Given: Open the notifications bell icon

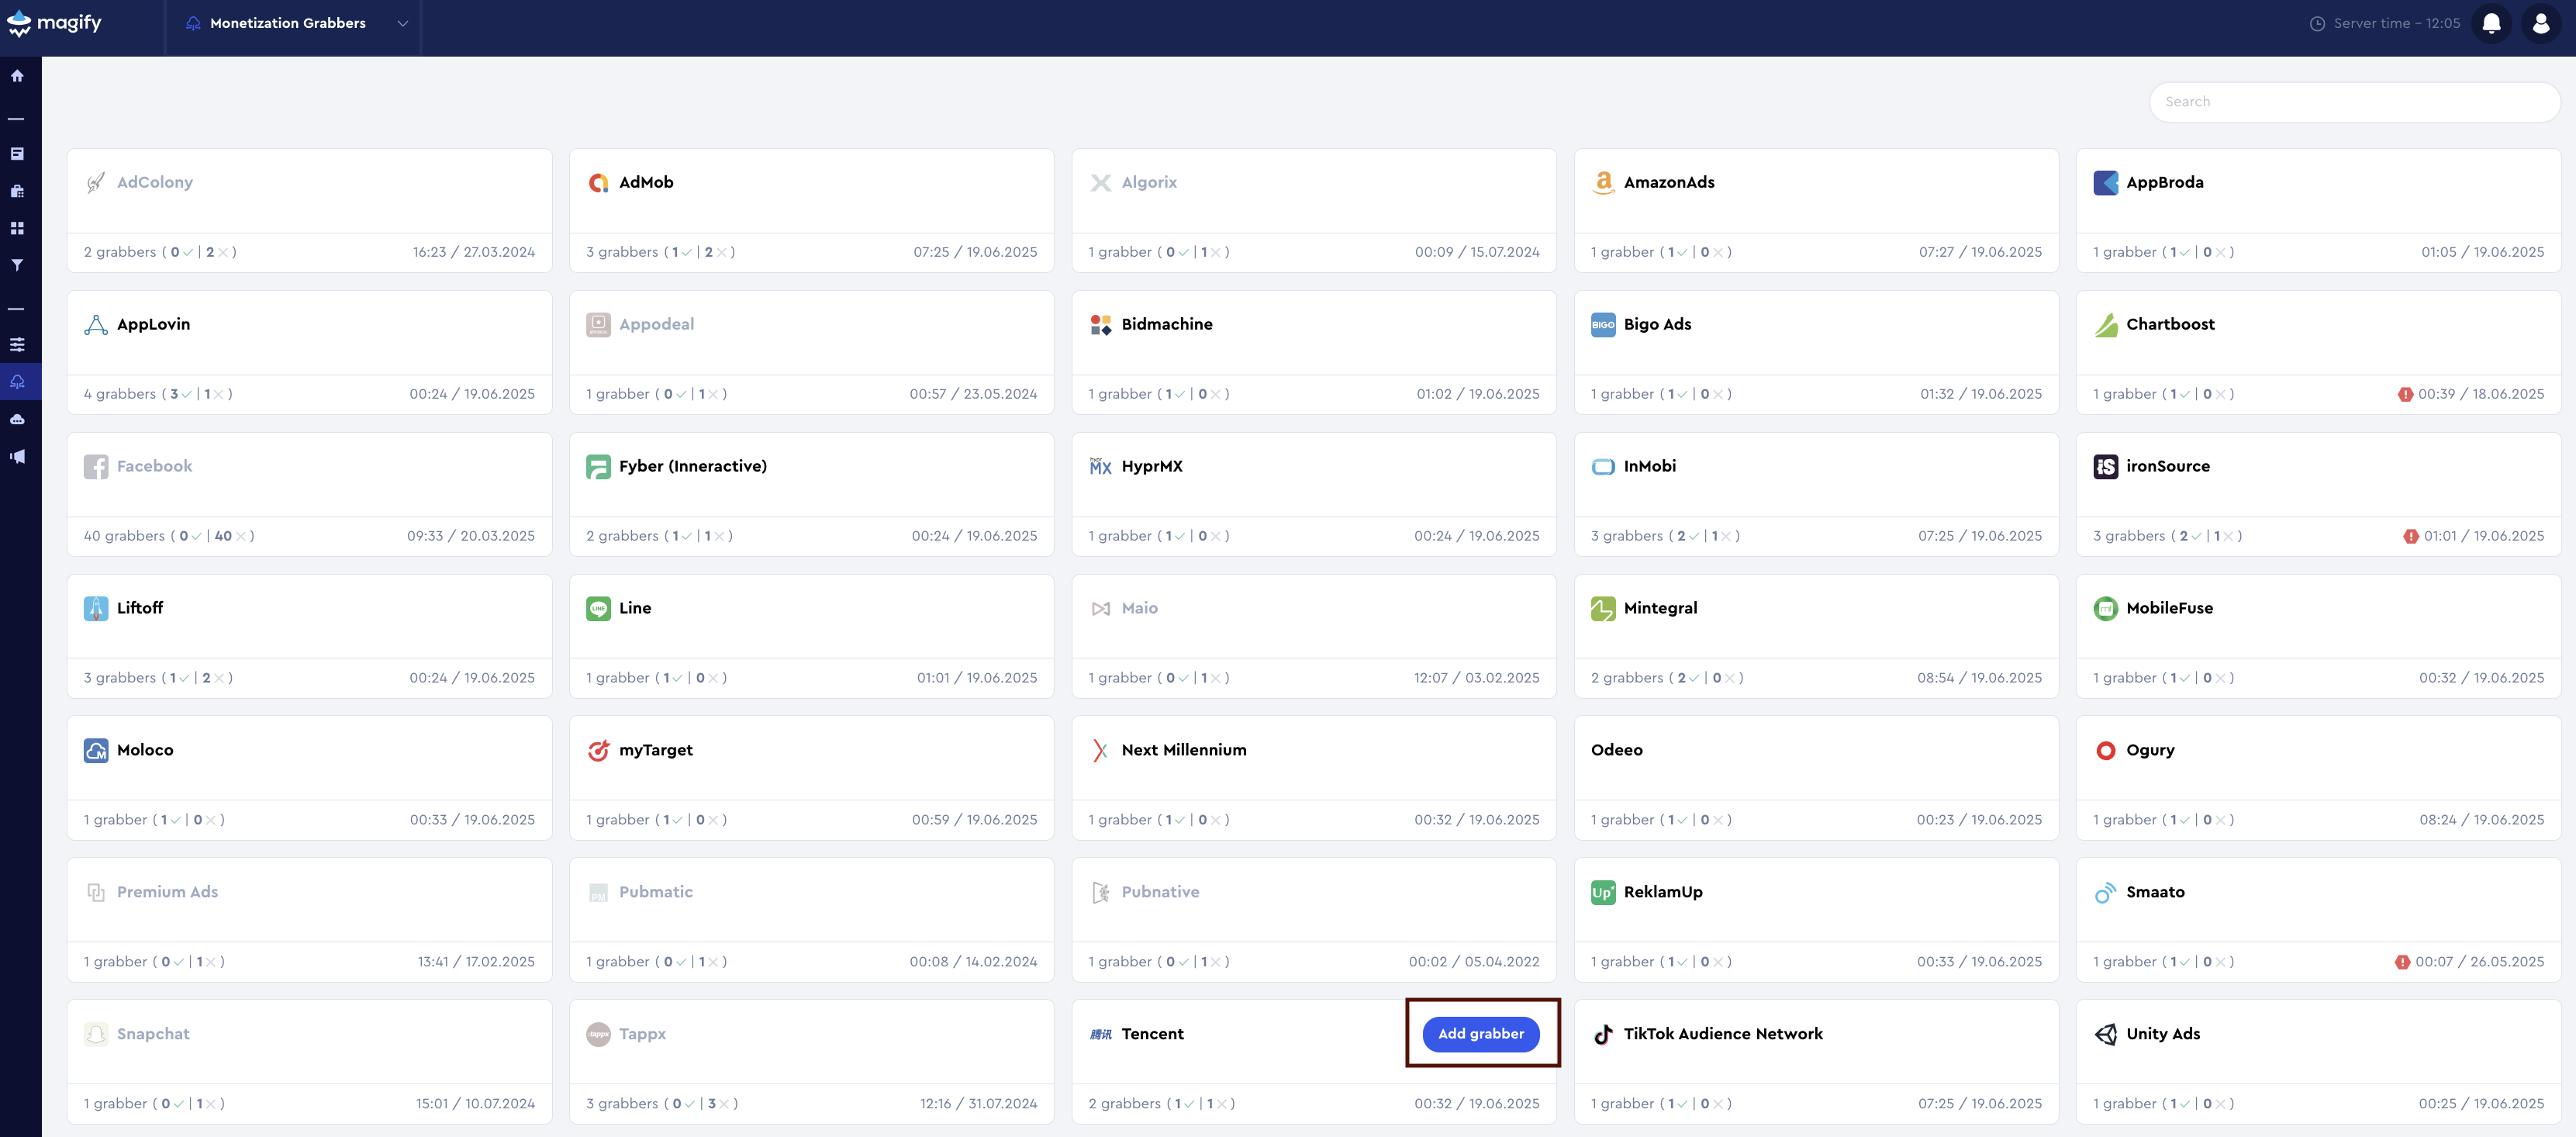Looking at the screenshot, I should click(2491, 23).
